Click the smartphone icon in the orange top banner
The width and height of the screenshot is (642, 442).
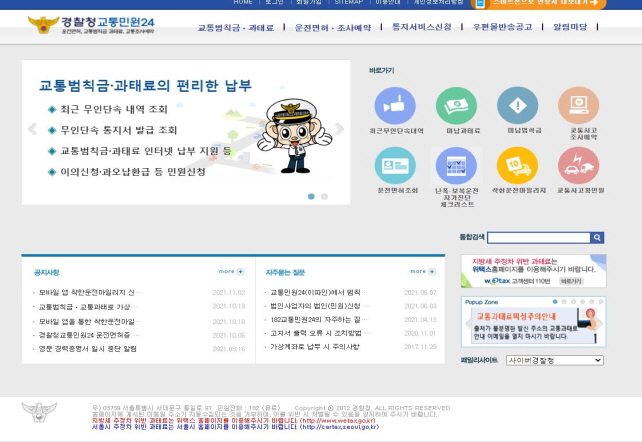[481, 3]
